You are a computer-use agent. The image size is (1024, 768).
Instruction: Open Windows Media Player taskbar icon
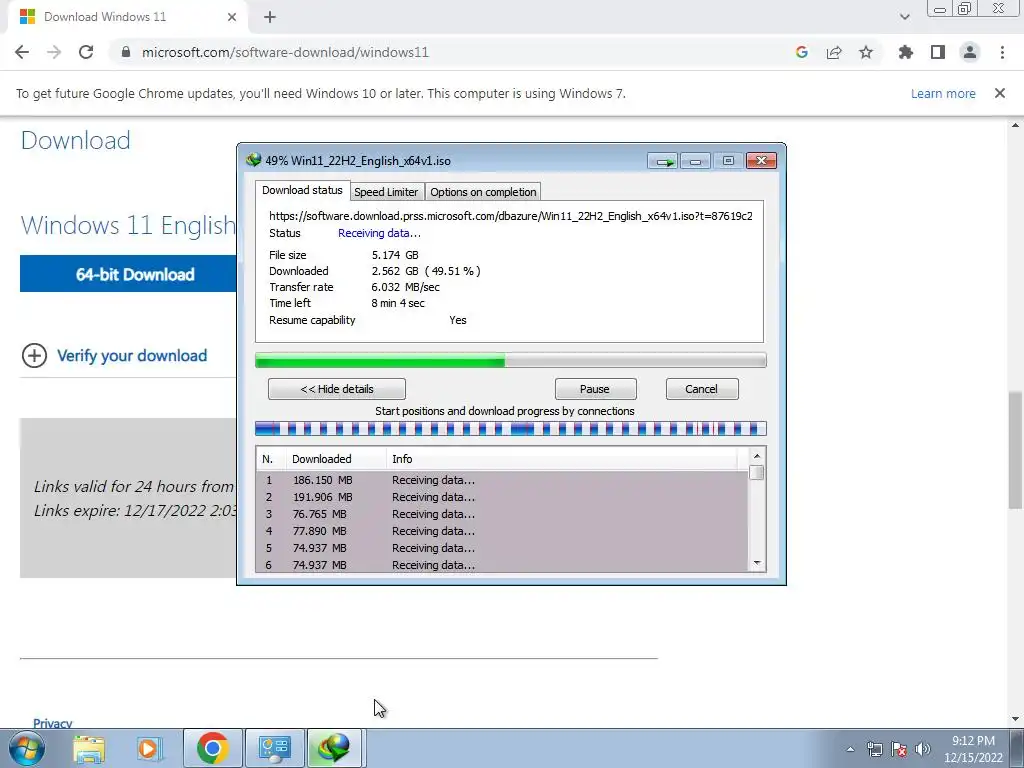(x=150, y=749)
